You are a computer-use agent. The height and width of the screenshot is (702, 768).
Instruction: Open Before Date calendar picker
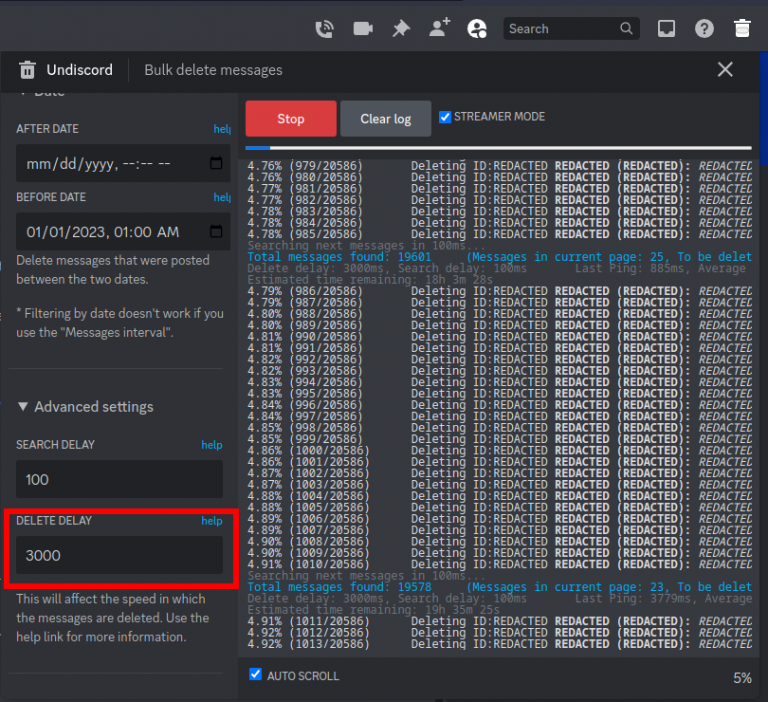tap(216, 231)
